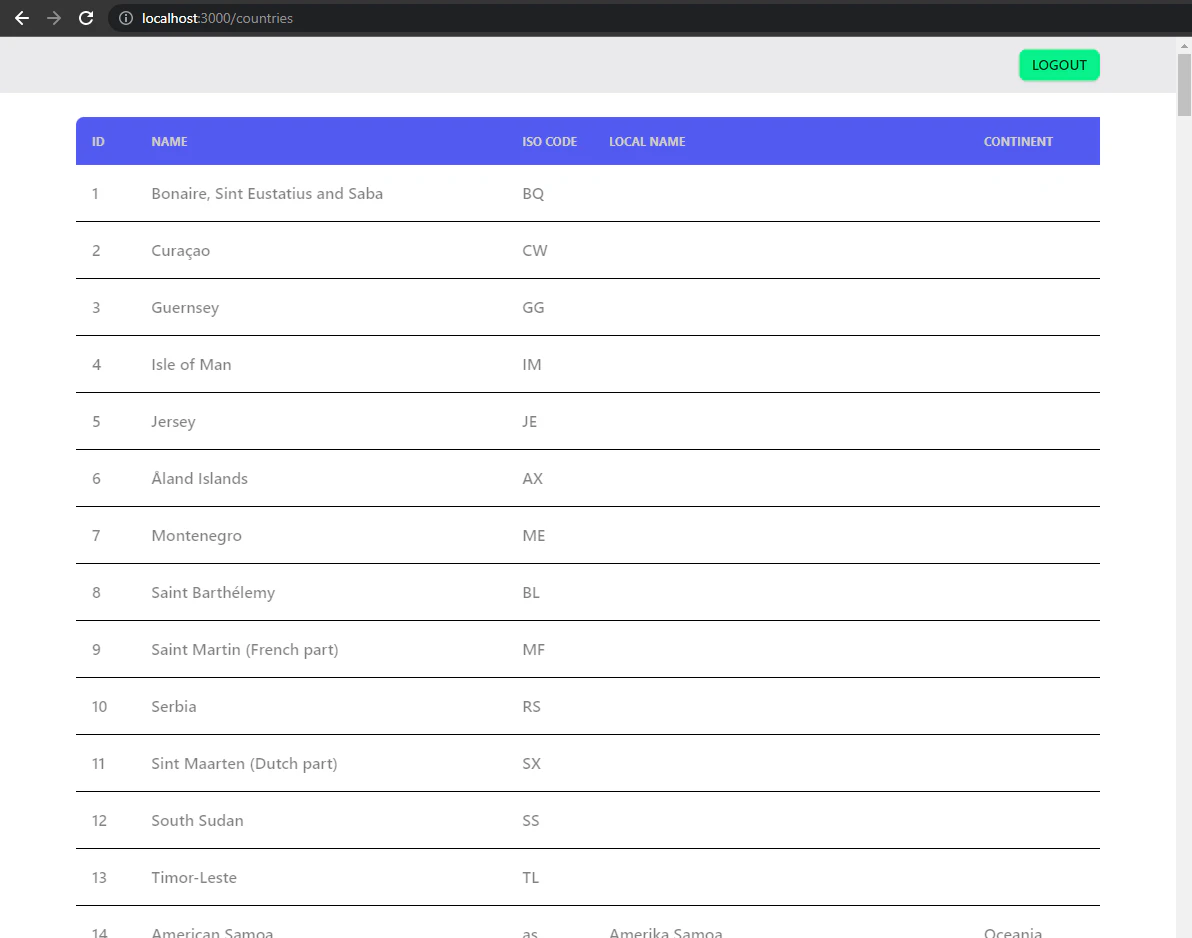Select the South Sudan row
This screenshot has height=938, width=1192.
pyautogui.click(x=400, y=820)
